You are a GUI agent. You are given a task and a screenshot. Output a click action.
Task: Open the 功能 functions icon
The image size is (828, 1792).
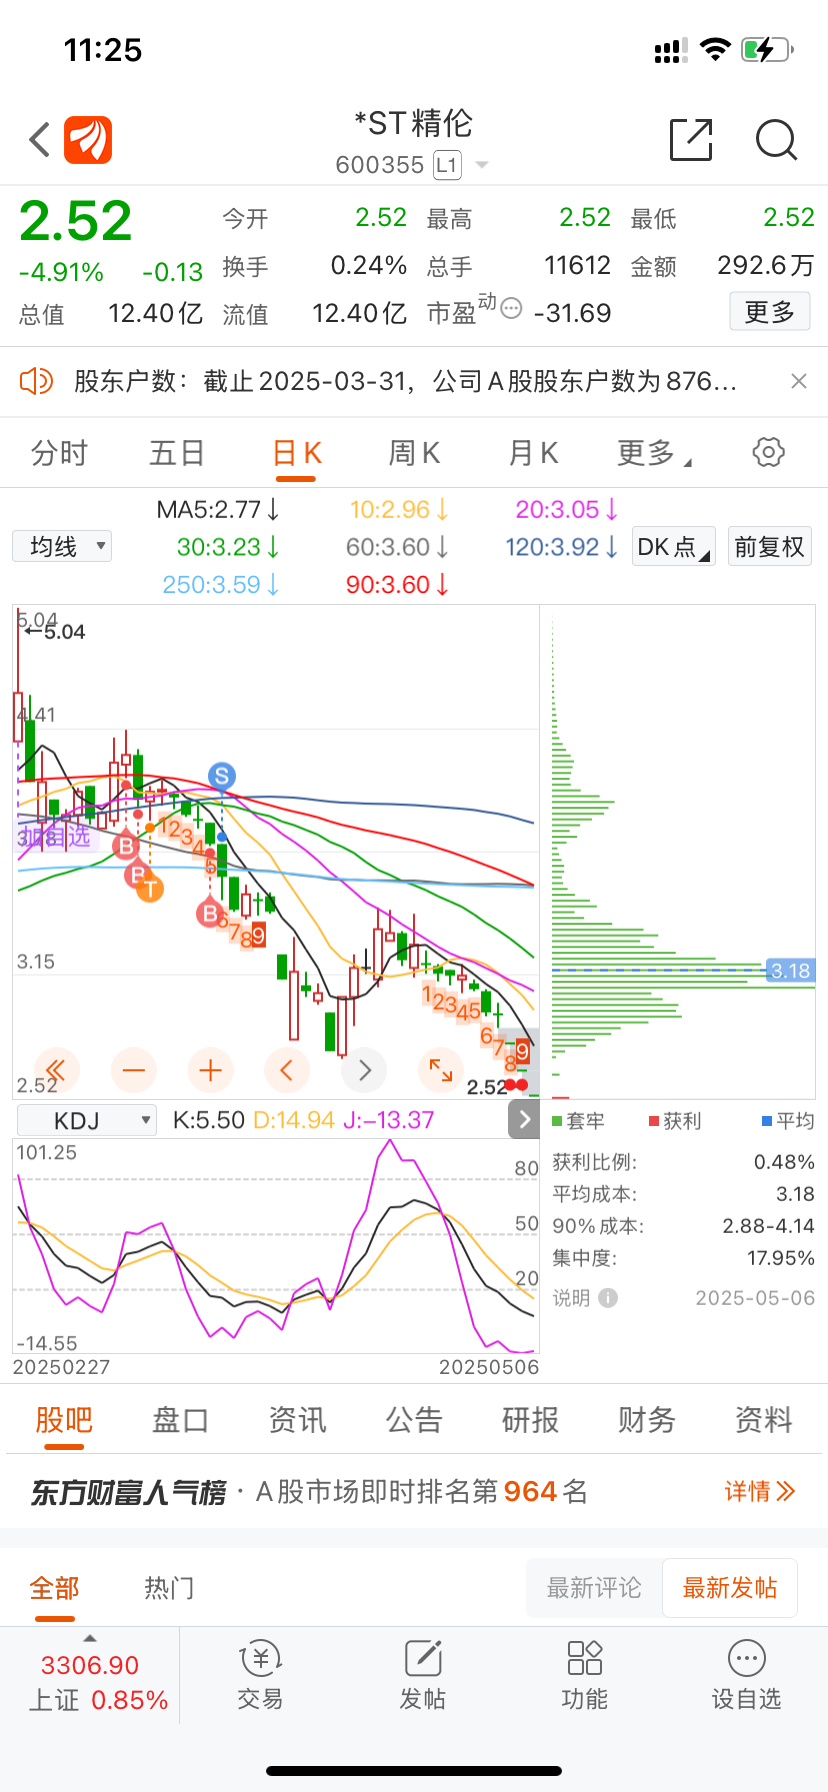click(585, 1675)
